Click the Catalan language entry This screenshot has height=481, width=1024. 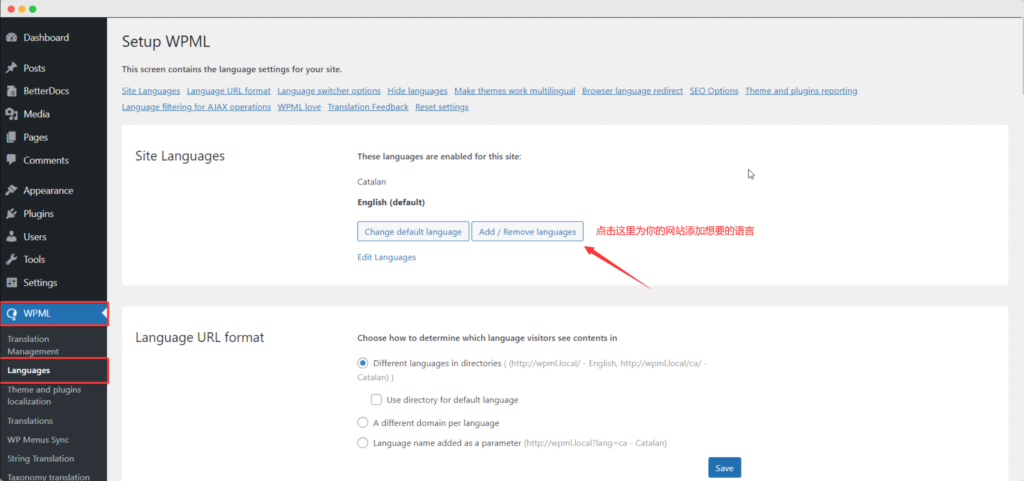[x=372, y=182]
